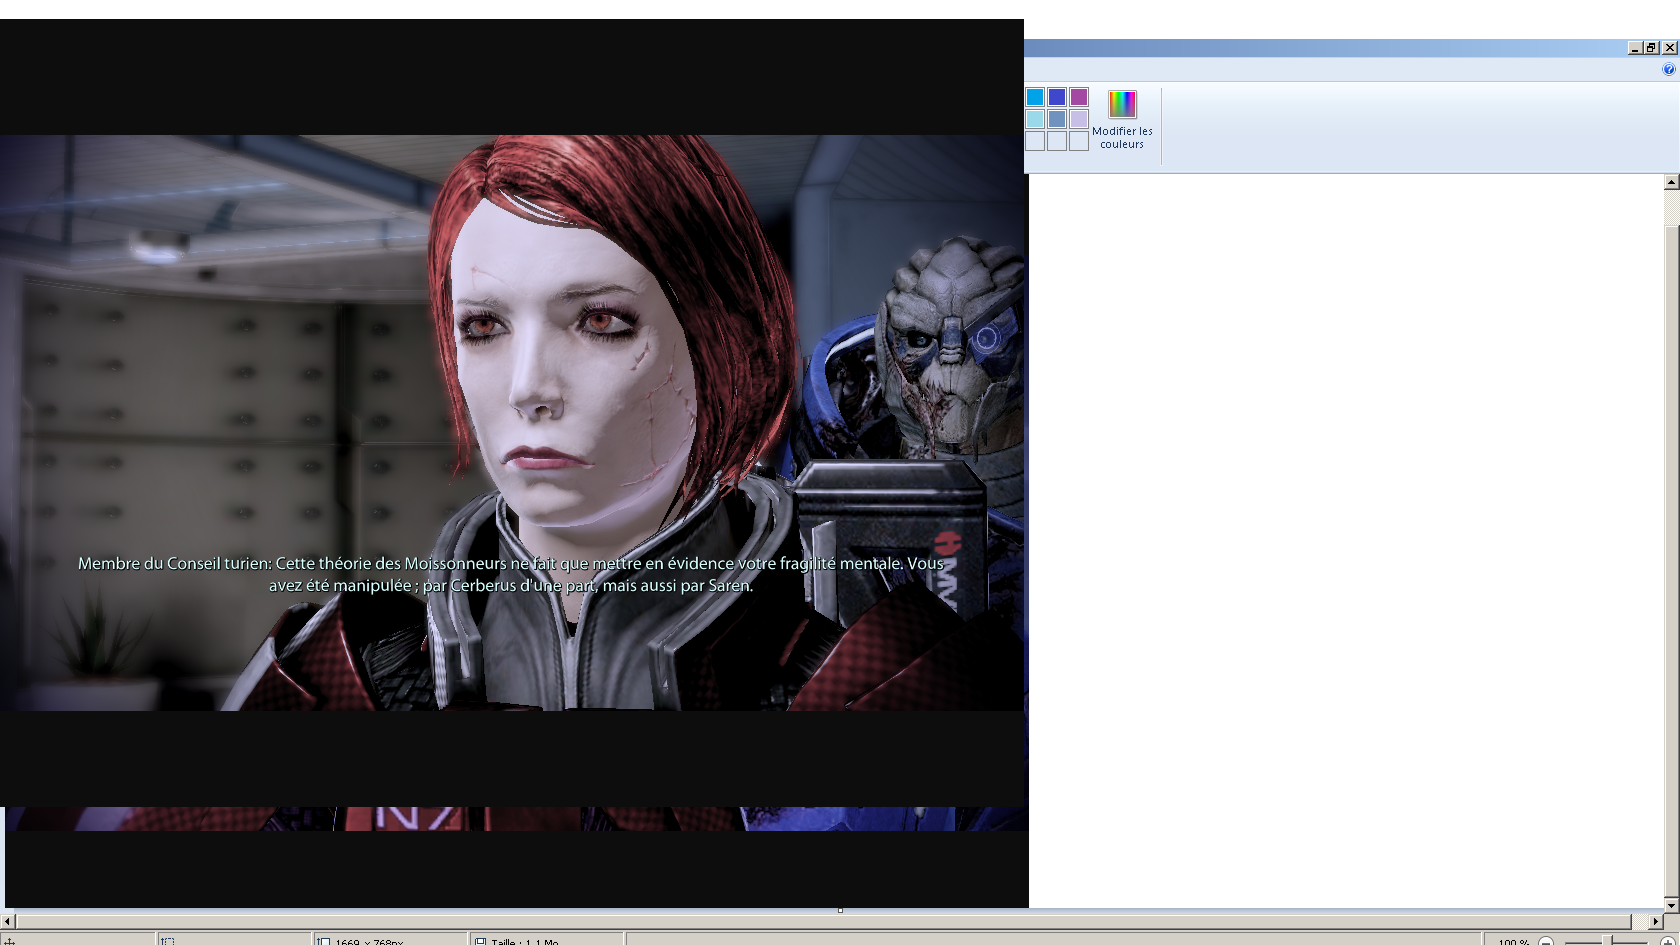Zoom in using the plus icon
Viewport: 1680px width, 945px height.
click(1667, 941)
